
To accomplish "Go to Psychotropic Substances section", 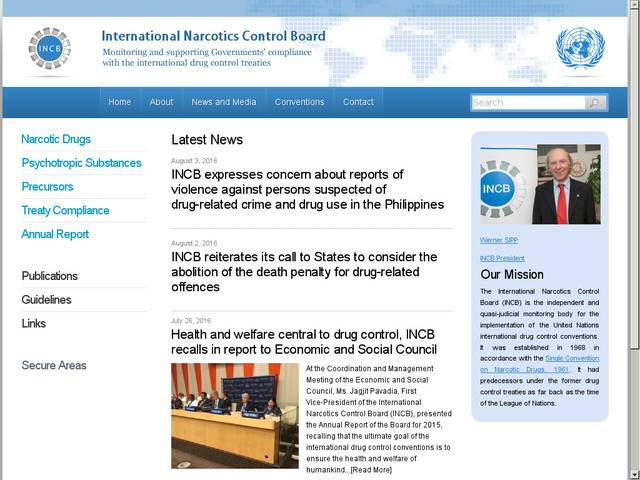I will [81, 163].
